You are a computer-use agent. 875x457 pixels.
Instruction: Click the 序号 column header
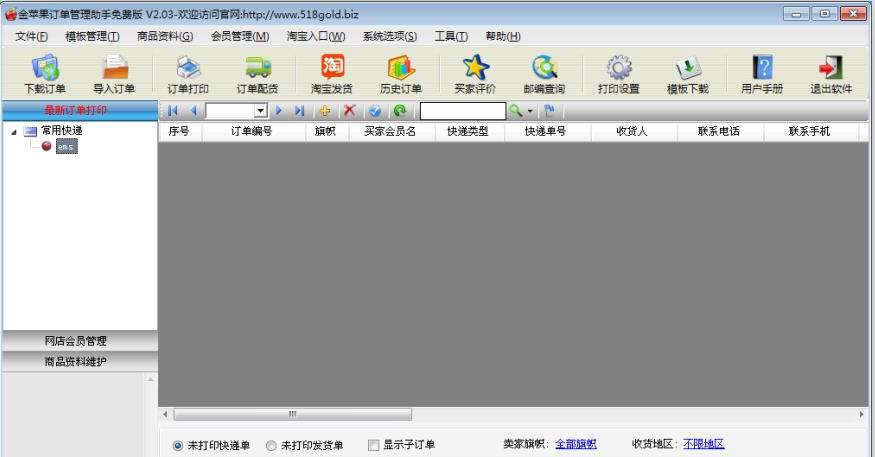[x=180, y=131]
